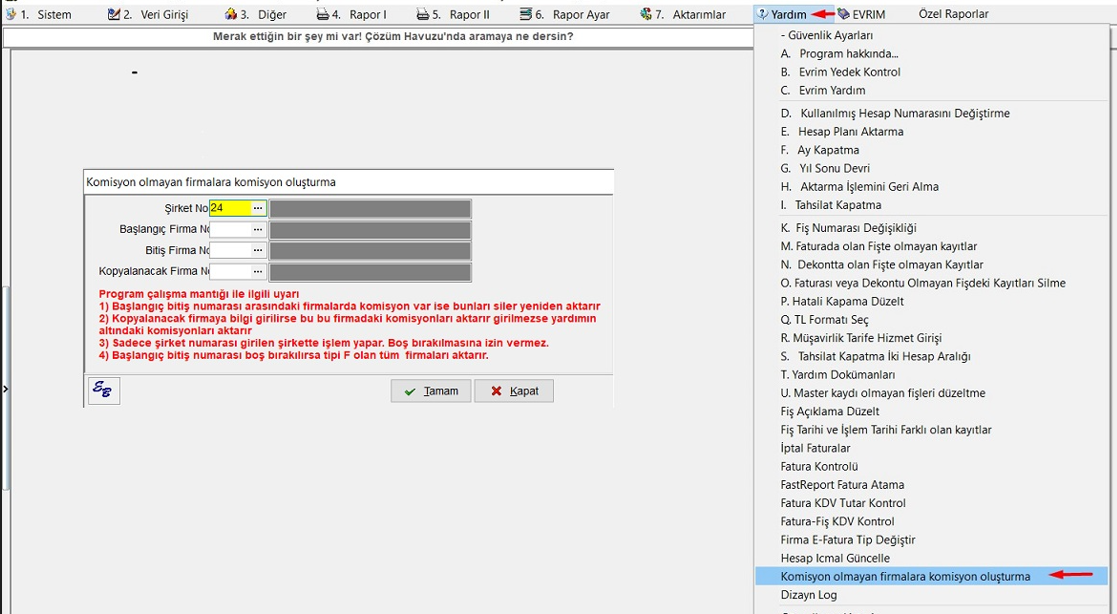Click the Çözüm Havuzu search banner

point(393,36)
